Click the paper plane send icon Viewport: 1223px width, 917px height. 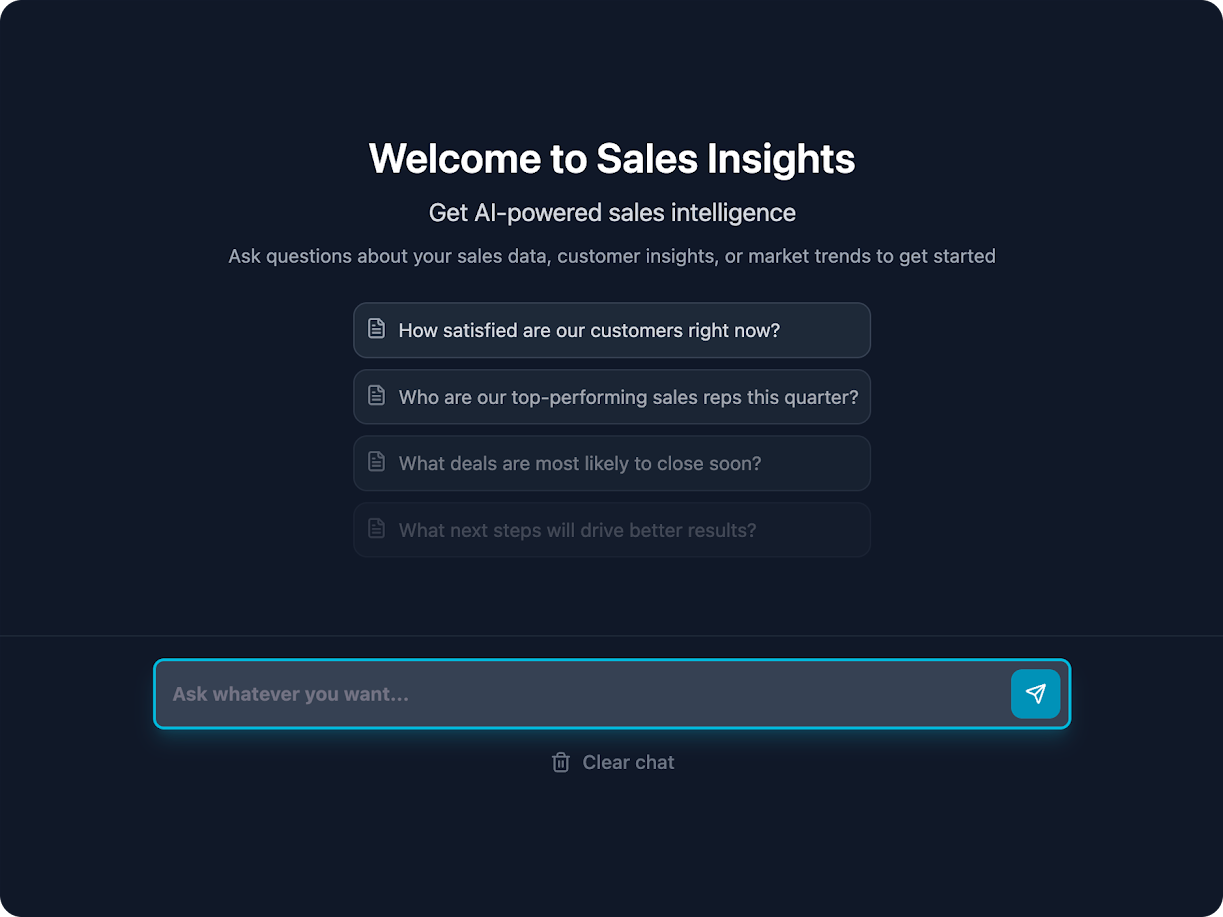click(1035, 694)
